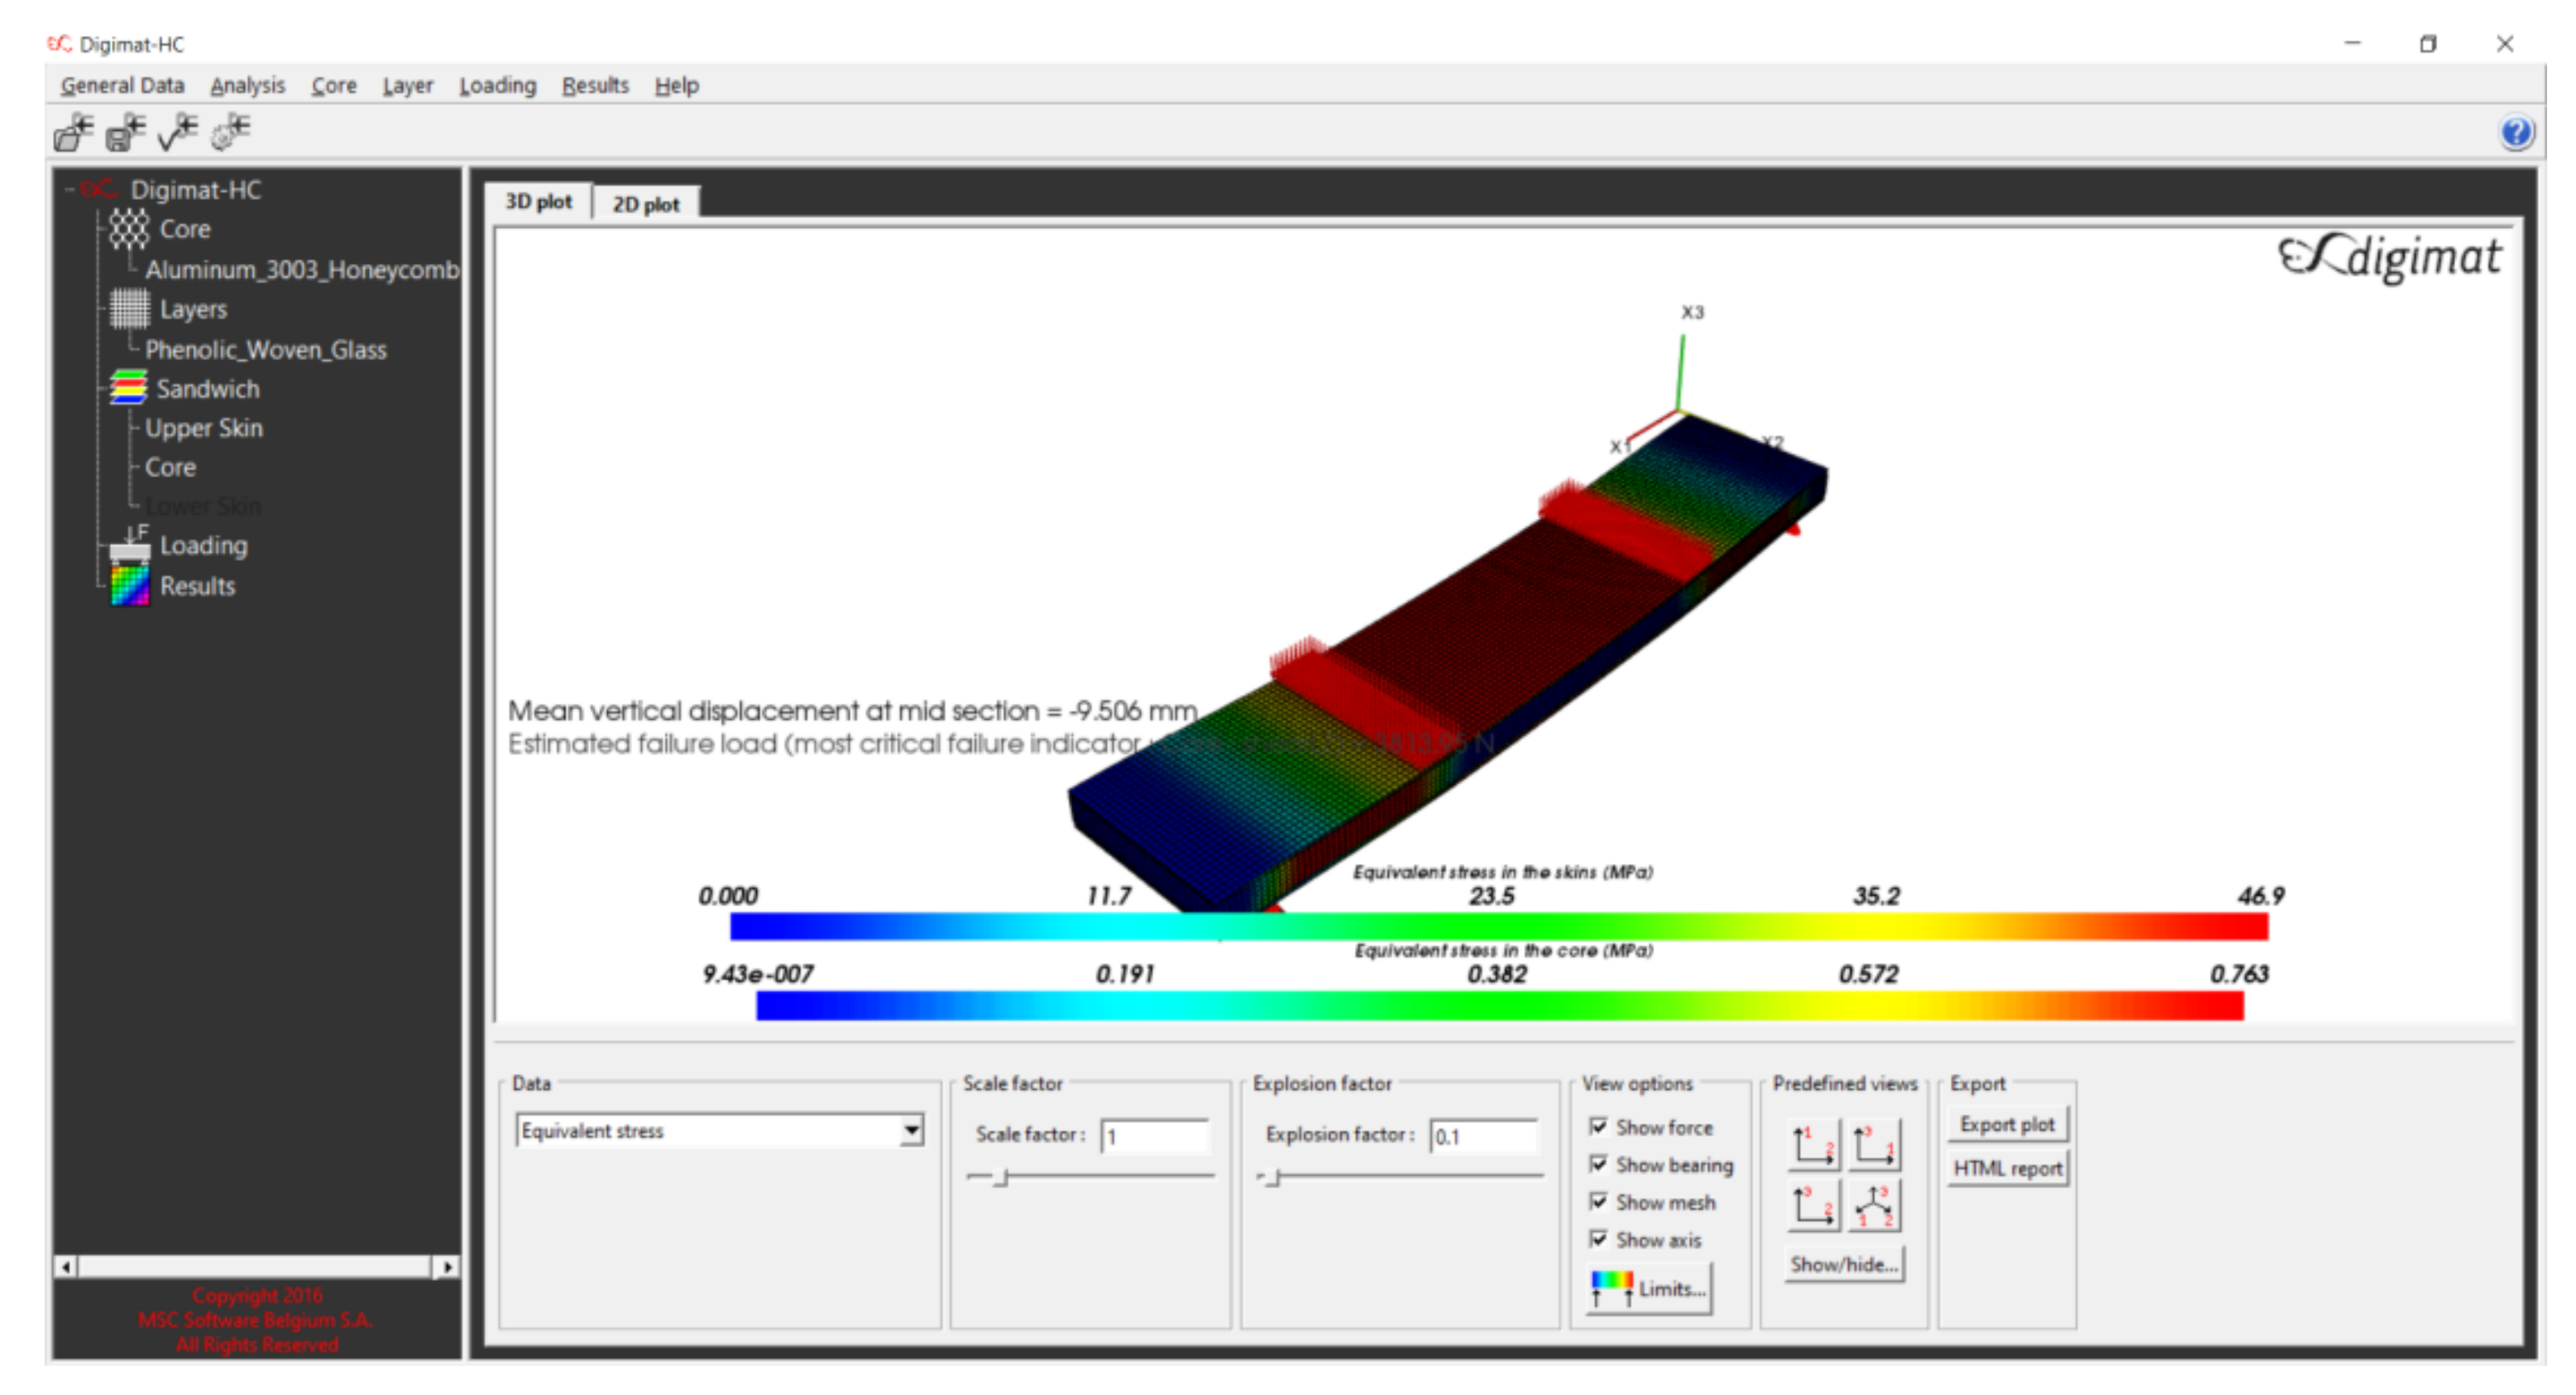Uncheck the Show force checkbox
This screenshot has height=1395, width=2576.
click(1598, 1127)
